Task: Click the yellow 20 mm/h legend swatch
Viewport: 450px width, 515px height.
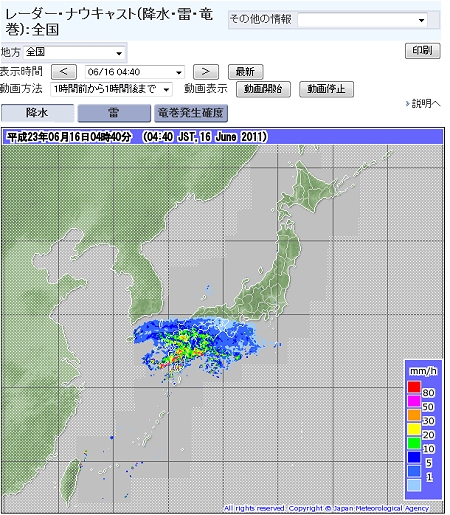Action: [414, 429]
